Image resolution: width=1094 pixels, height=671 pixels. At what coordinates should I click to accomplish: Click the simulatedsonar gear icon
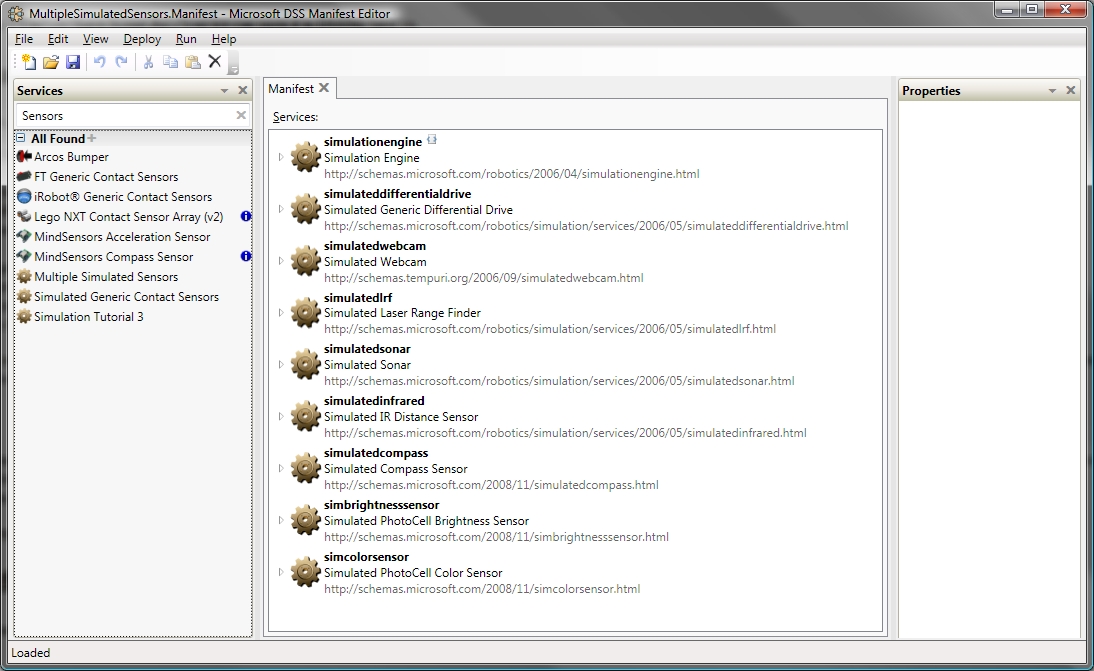pos(305,364)
